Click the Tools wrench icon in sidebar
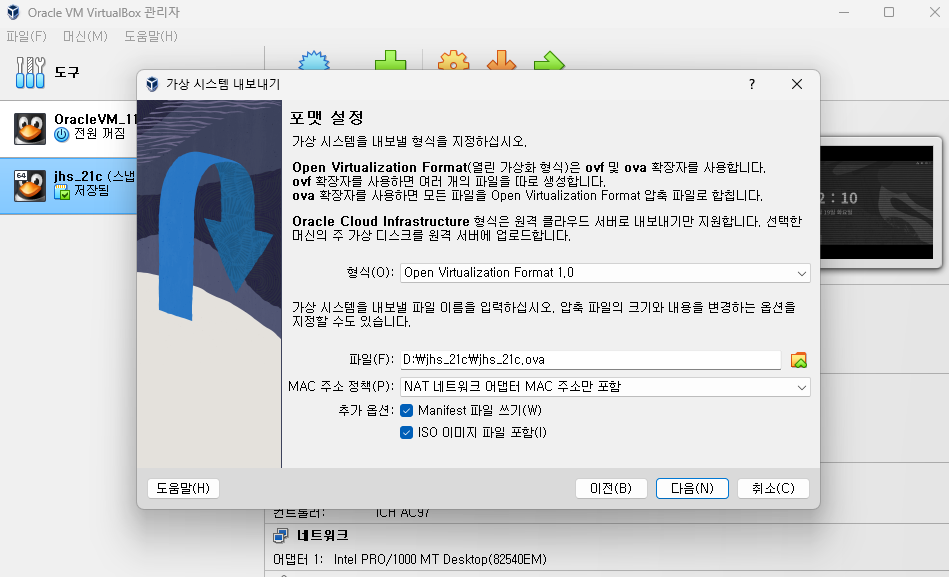The width and height of the screenshot is (949, 577). pos(30,73)
